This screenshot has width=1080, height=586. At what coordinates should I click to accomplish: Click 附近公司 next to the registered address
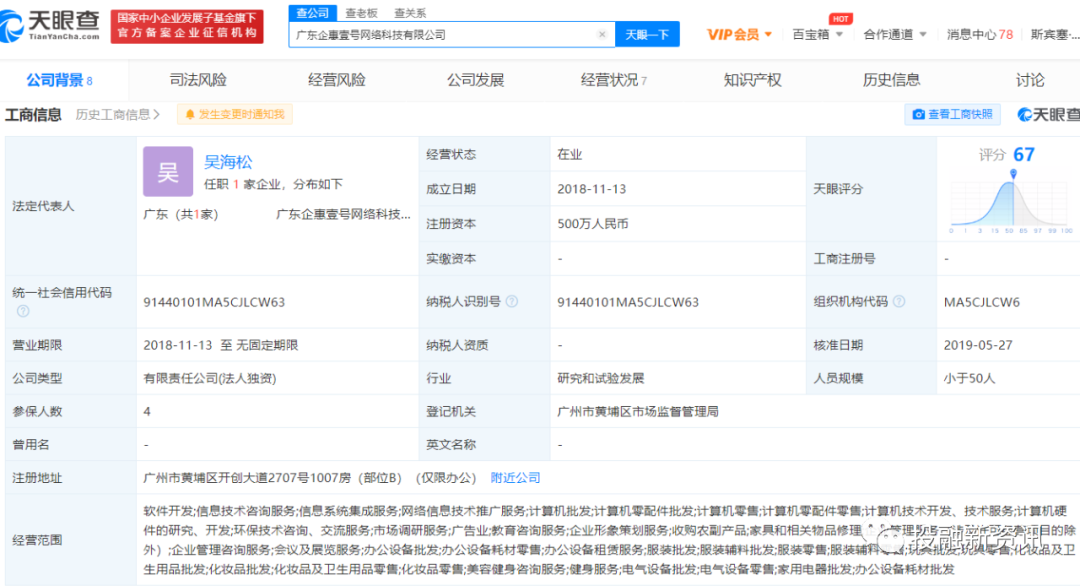(515, 478)
